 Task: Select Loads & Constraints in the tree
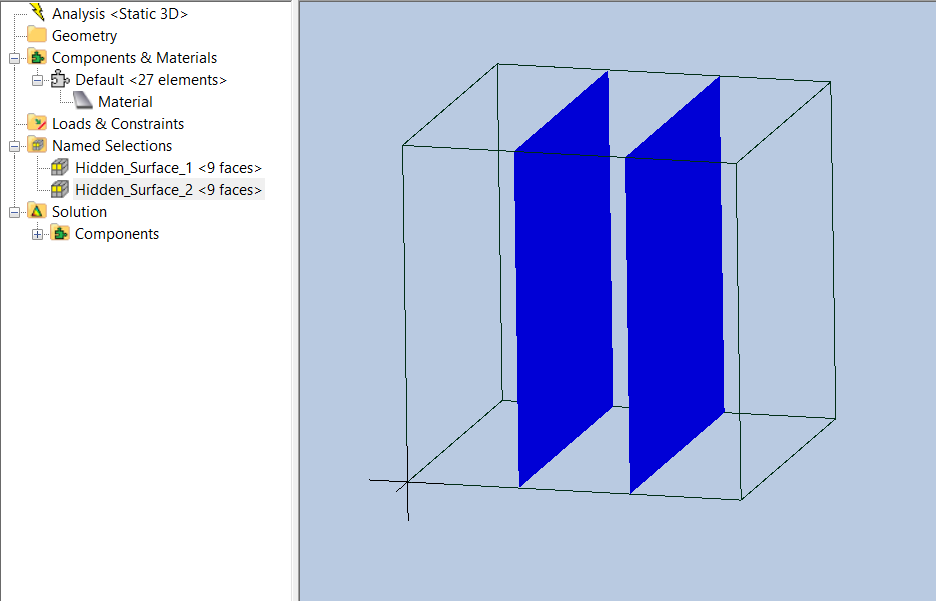pos(118,124)
